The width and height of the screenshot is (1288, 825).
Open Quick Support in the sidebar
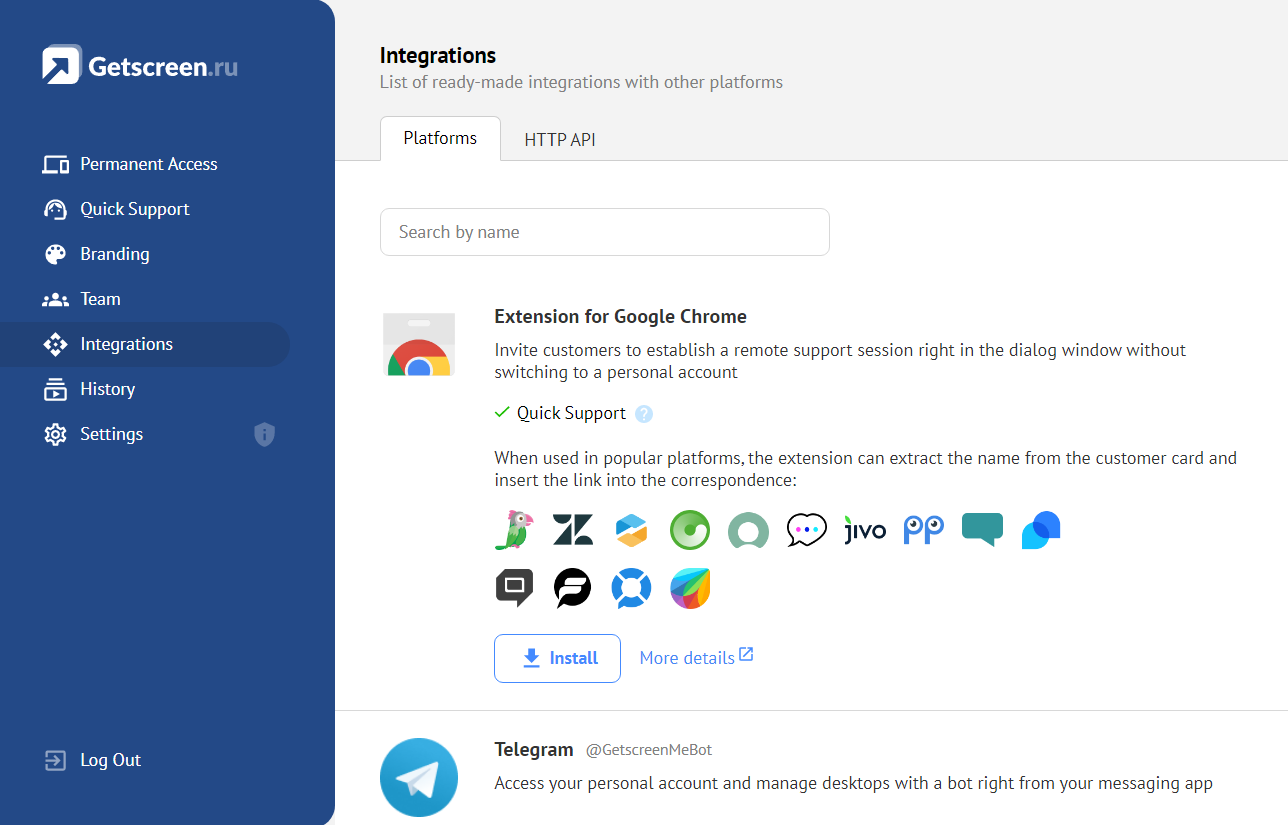(134, 209)
